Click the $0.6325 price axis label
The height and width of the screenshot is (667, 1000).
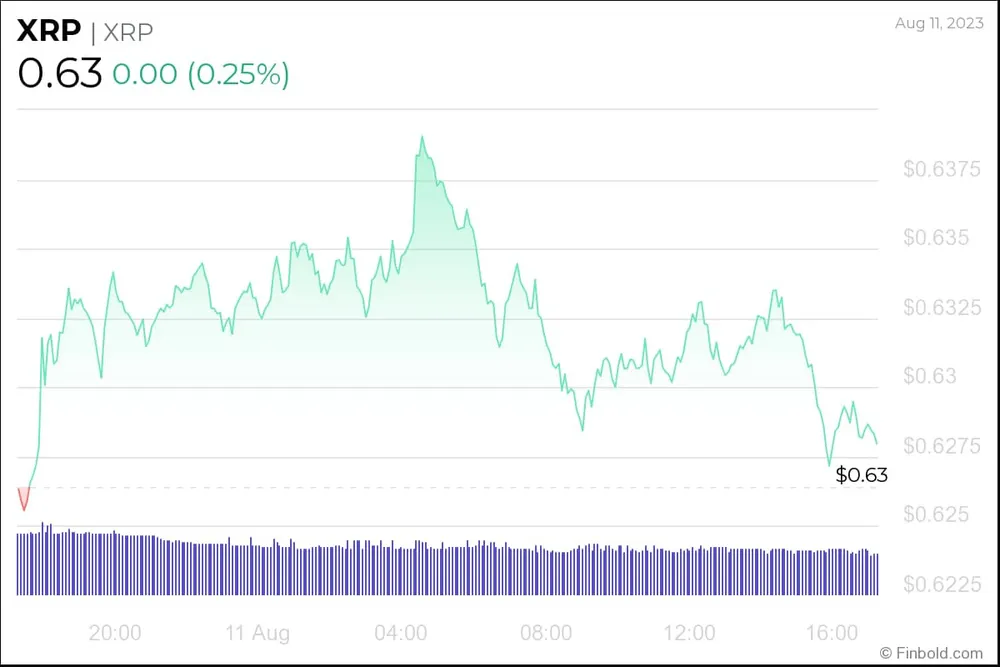(943, 307)
